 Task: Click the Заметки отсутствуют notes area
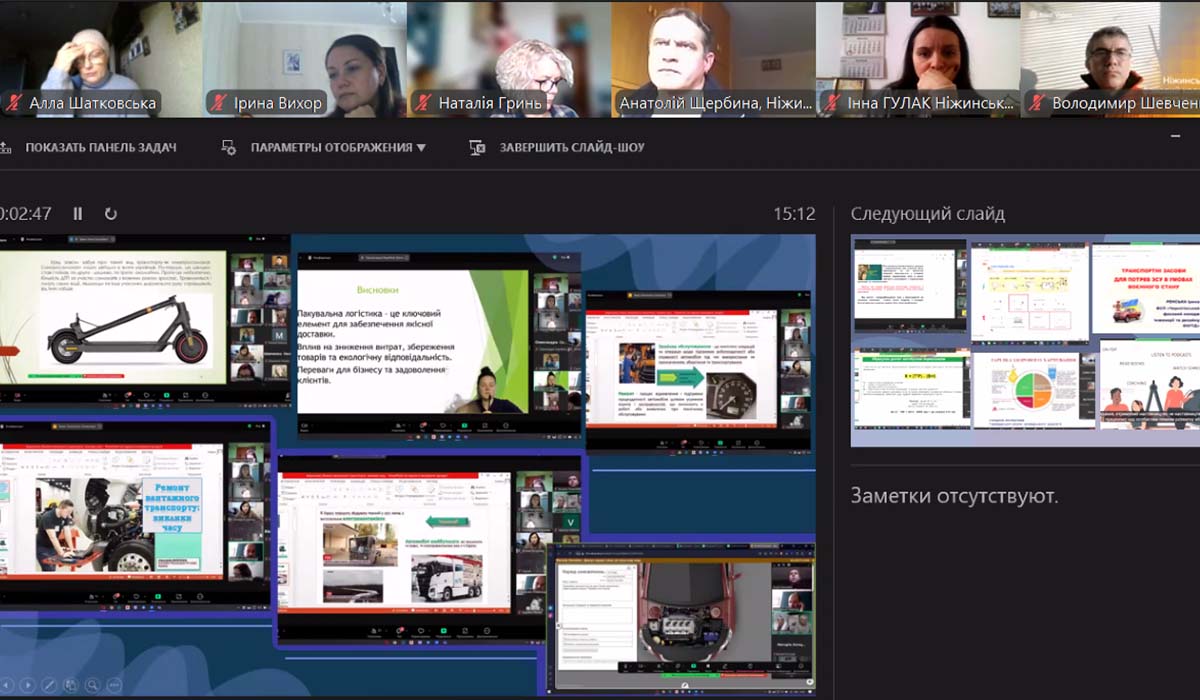954,496
